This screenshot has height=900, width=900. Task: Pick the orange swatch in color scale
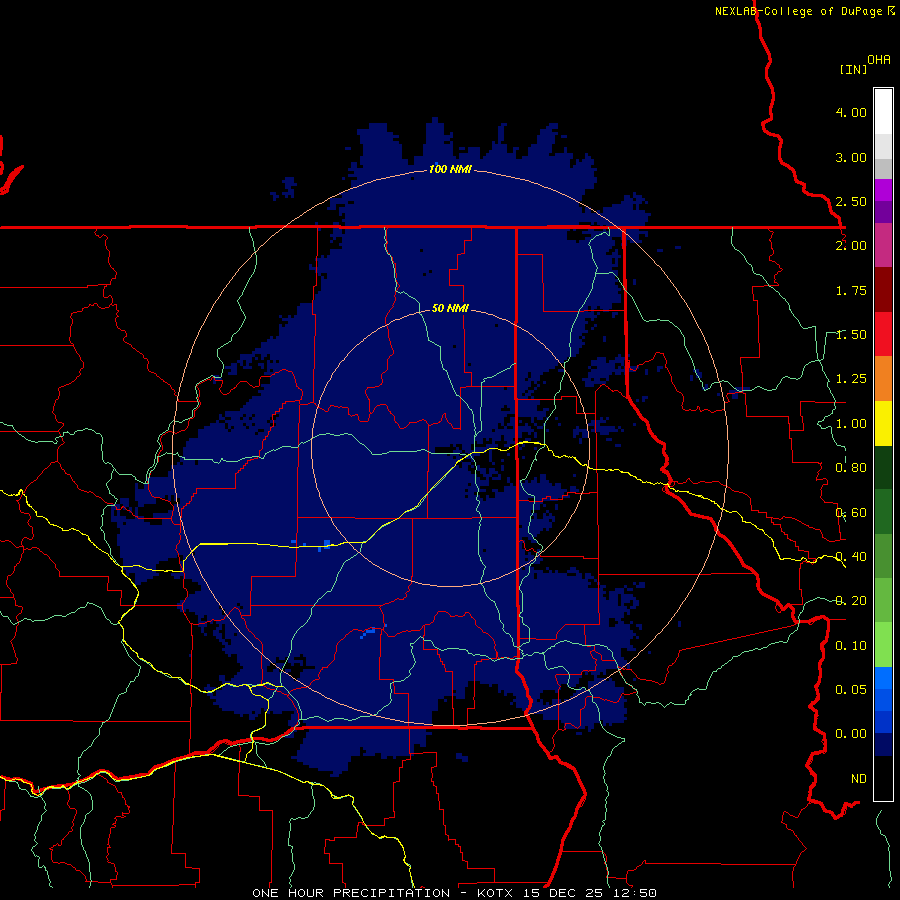(883, 379)
